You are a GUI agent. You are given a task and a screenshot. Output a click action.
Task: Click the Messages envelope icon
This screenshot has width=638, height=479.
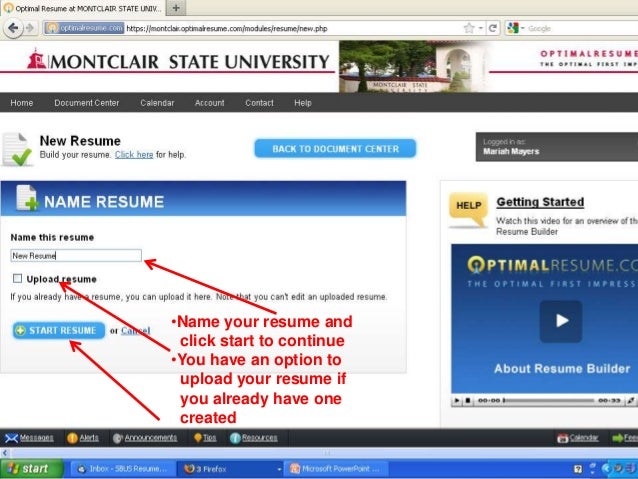click(11, 438)
